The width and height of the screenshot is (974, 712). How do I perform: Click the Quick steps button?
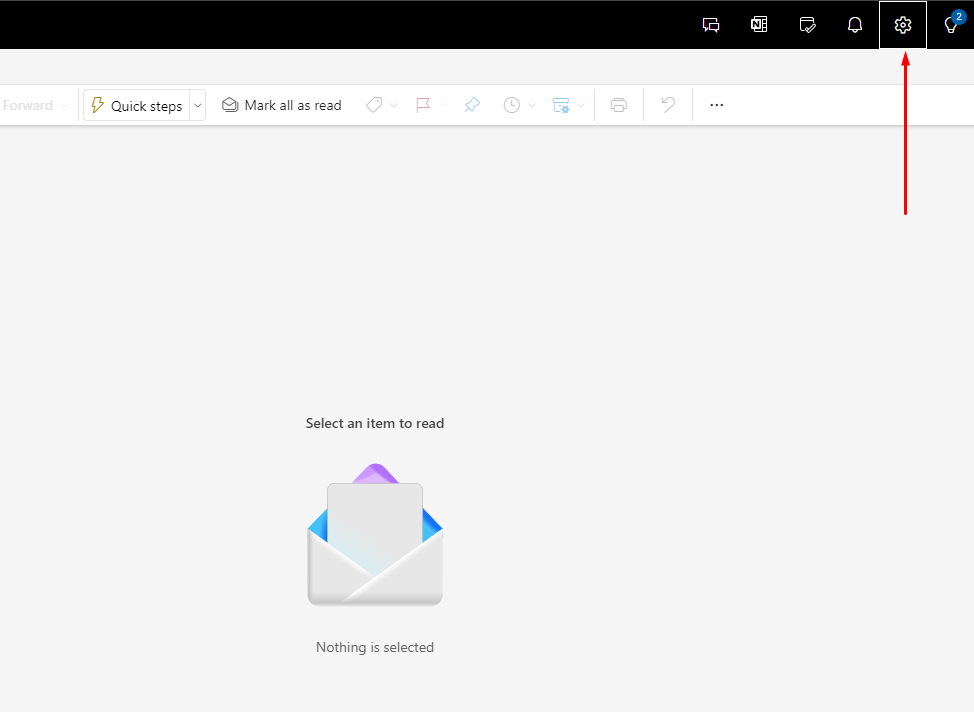[x=137, y=105]
